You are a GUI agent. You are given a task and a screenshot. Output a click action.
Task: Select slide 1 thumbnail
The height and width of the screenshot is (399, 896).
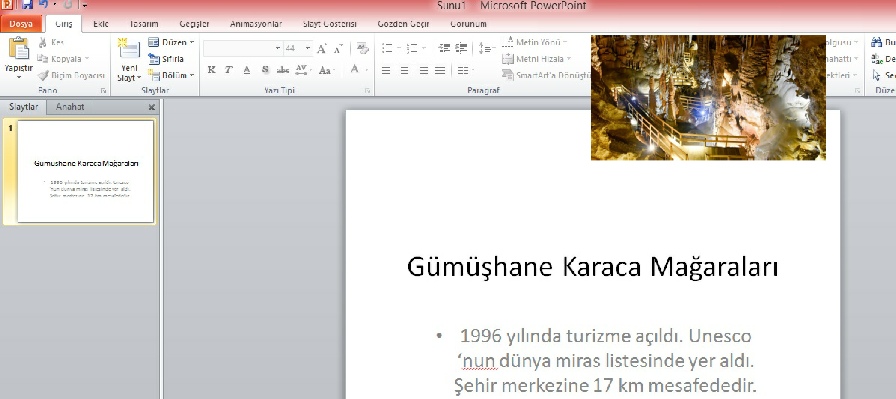click(86, 171)
